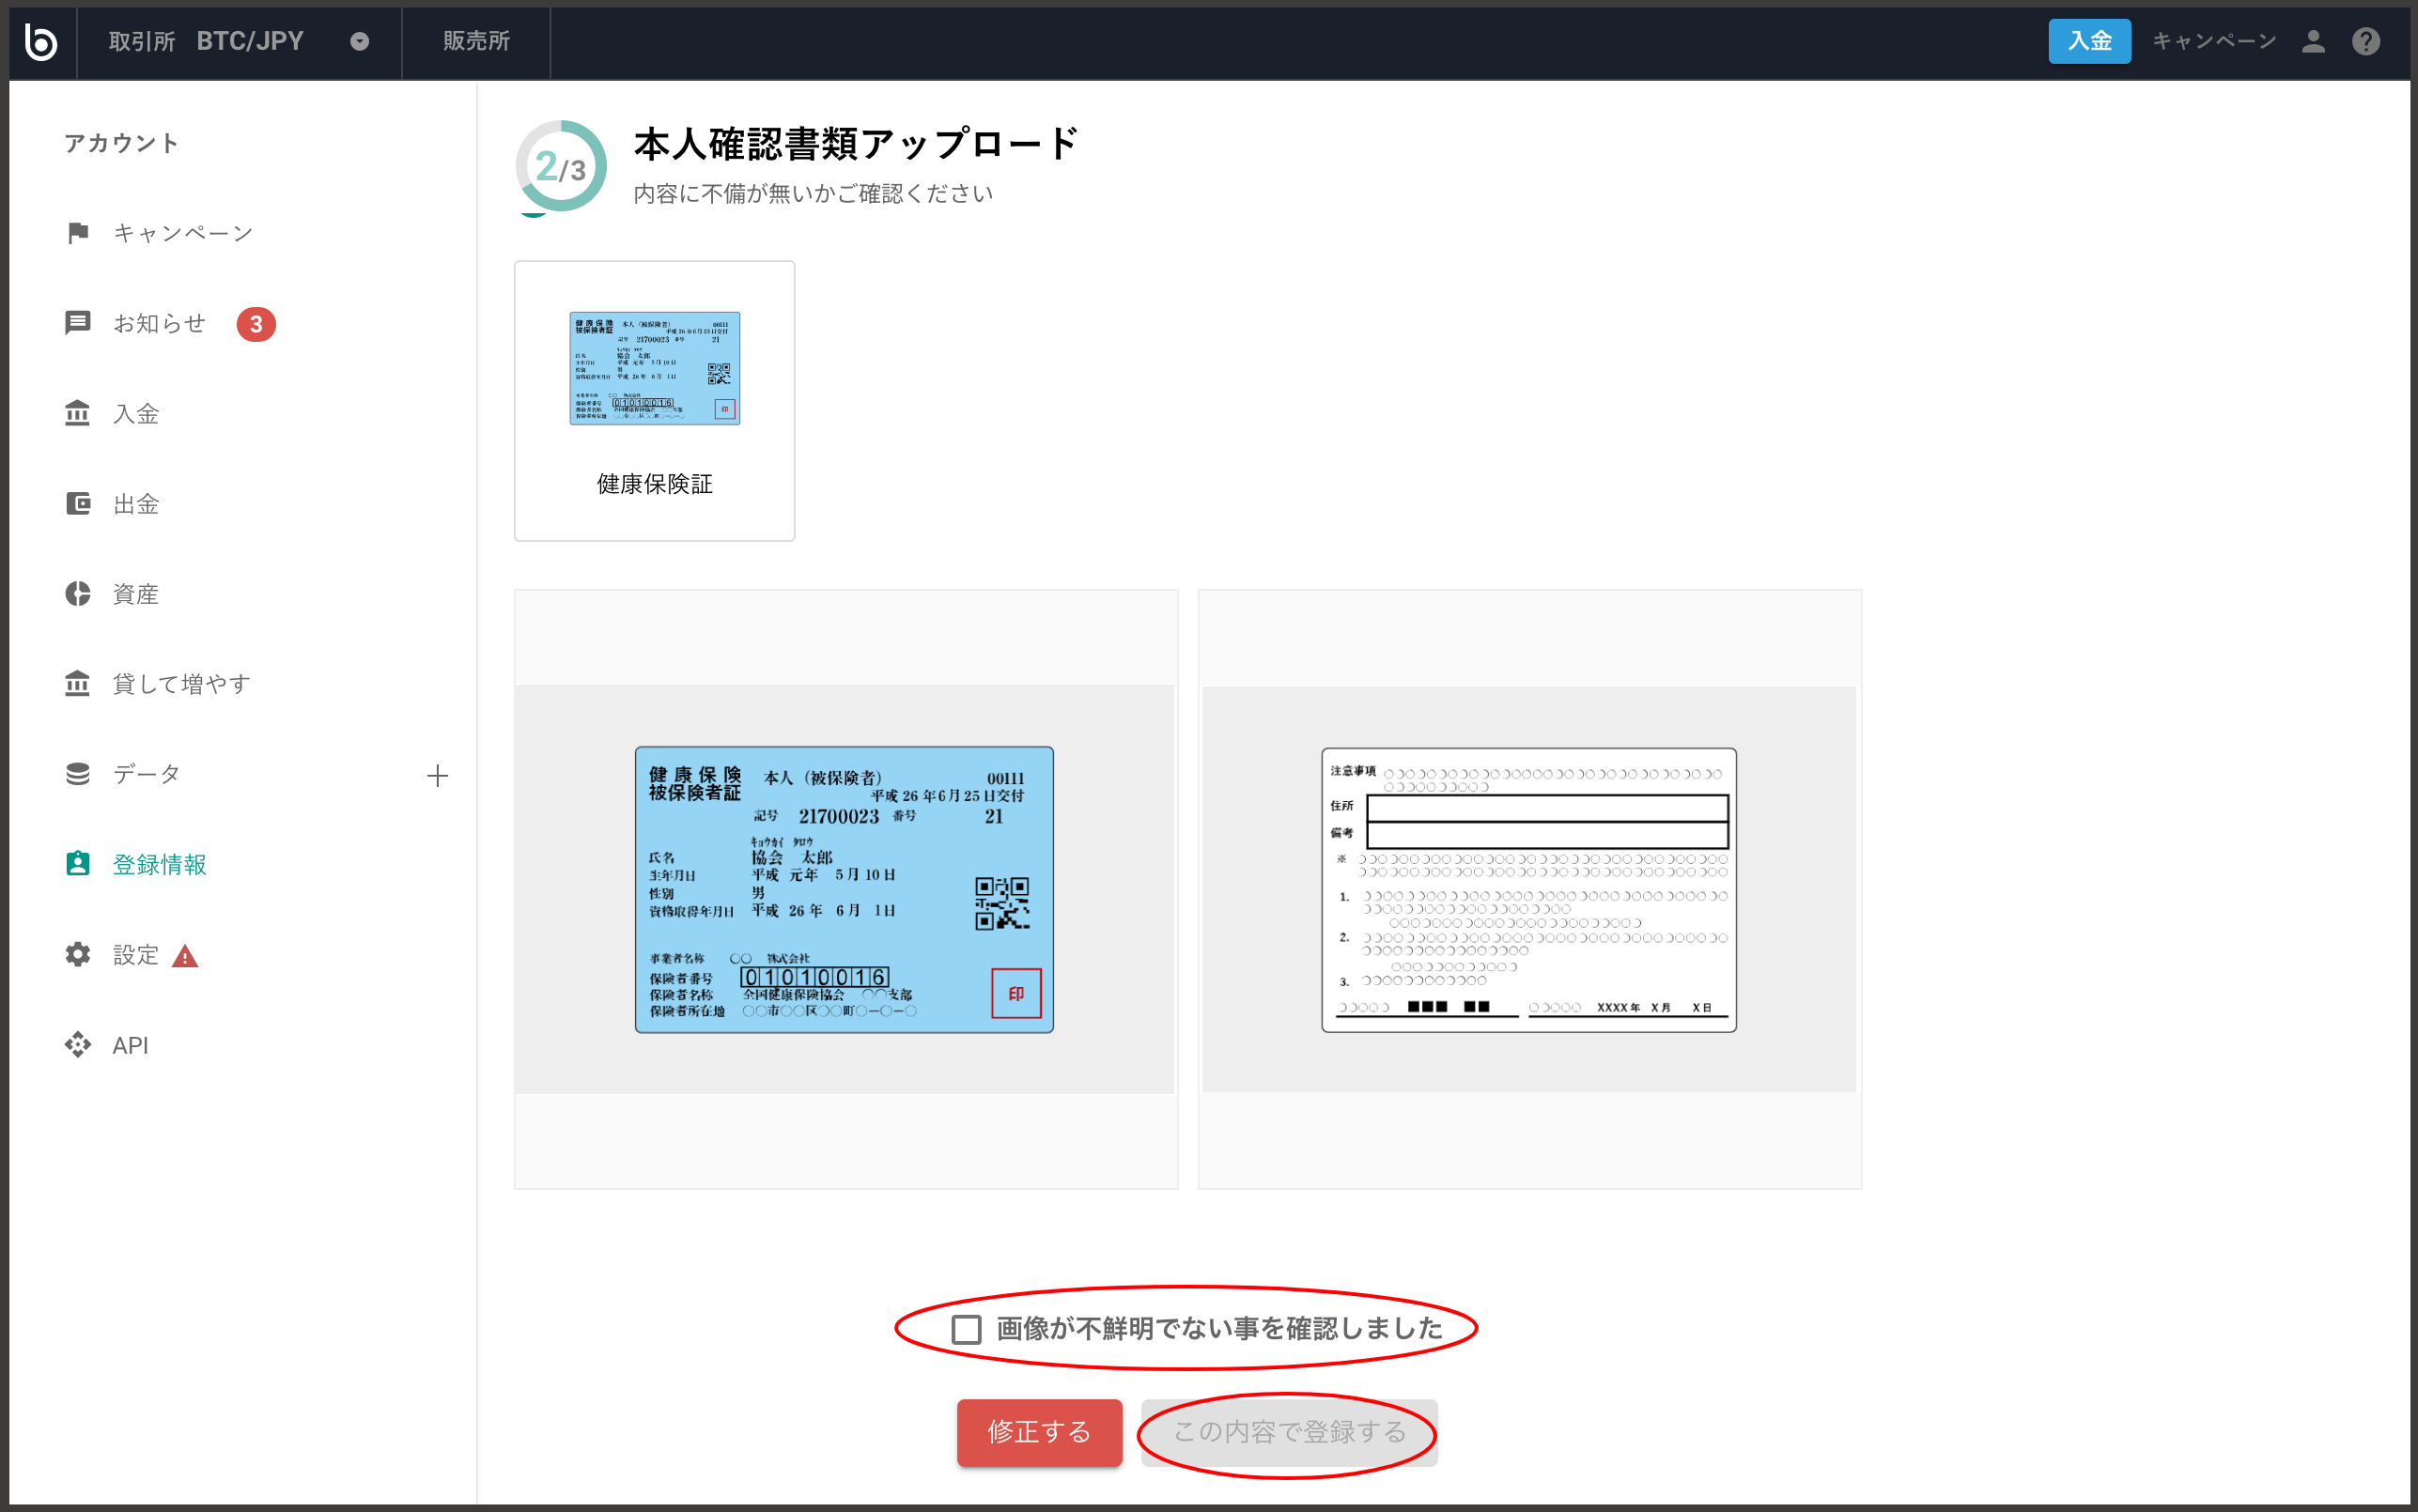Open 貸して増やす in the sidebar

coord(182,684)
